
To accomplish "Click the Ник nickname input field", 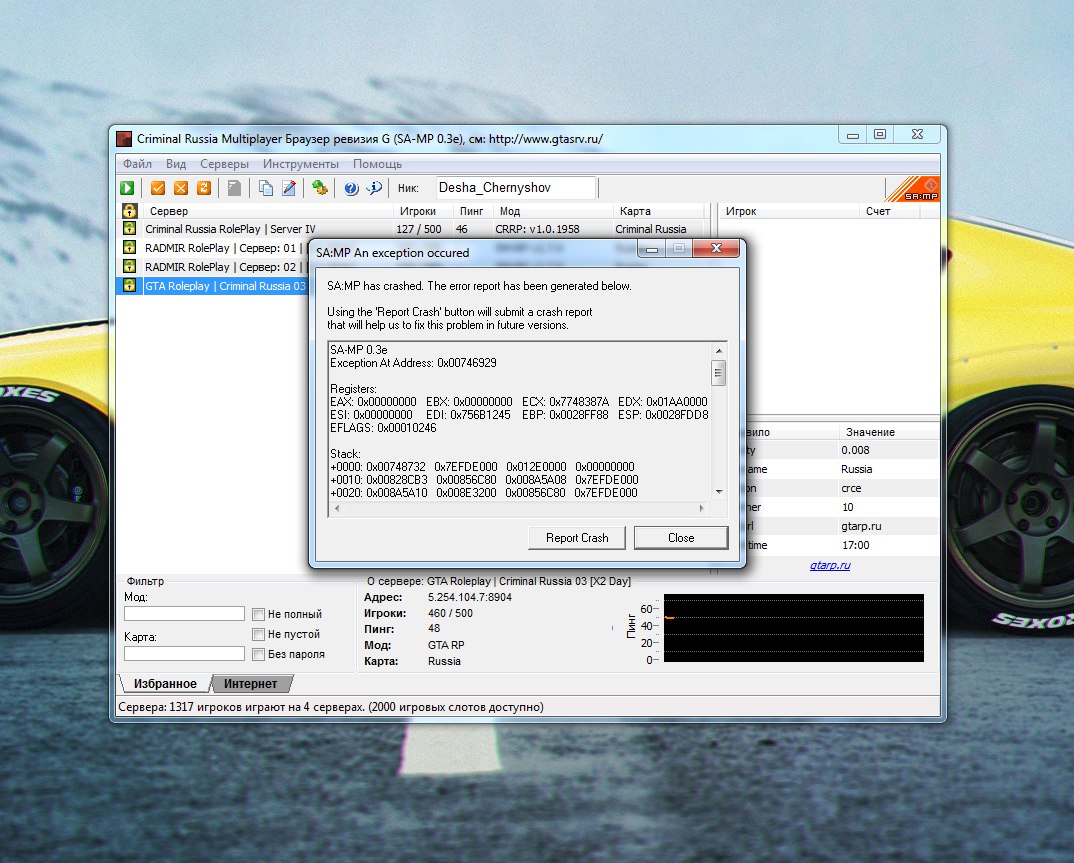I will coord(516,188).
